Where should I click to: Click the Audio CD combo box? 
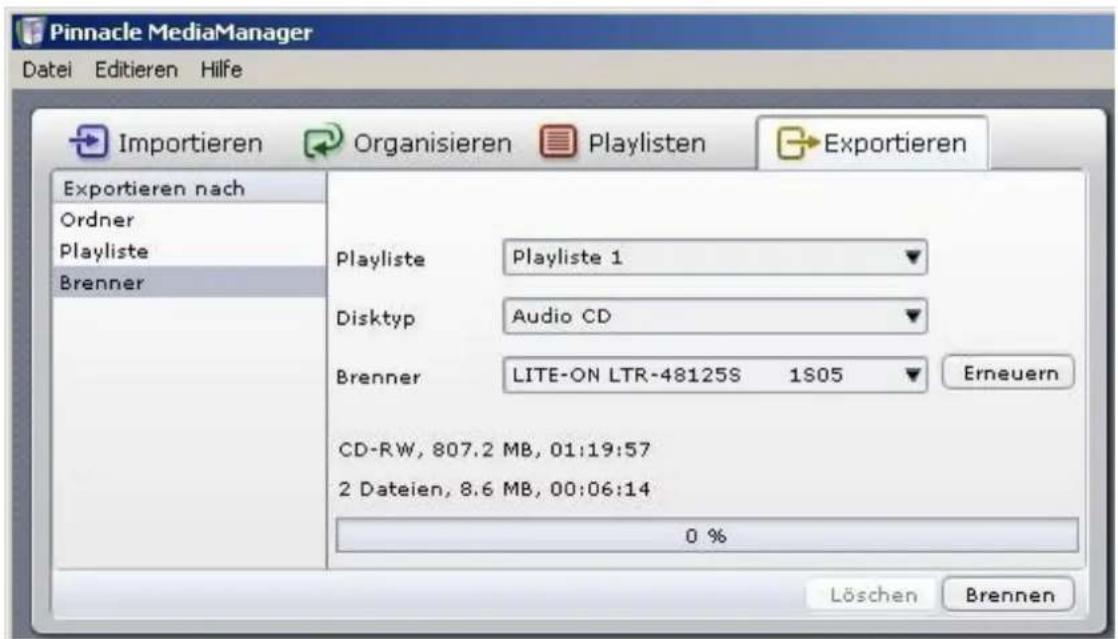[714, 316]
